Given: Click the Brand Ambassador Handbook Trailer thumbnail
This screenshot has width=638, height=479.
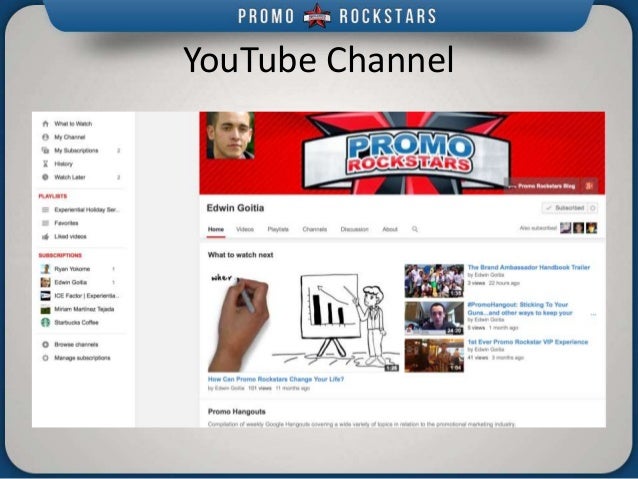Looking at the screenshot, I should coord(434,281).
